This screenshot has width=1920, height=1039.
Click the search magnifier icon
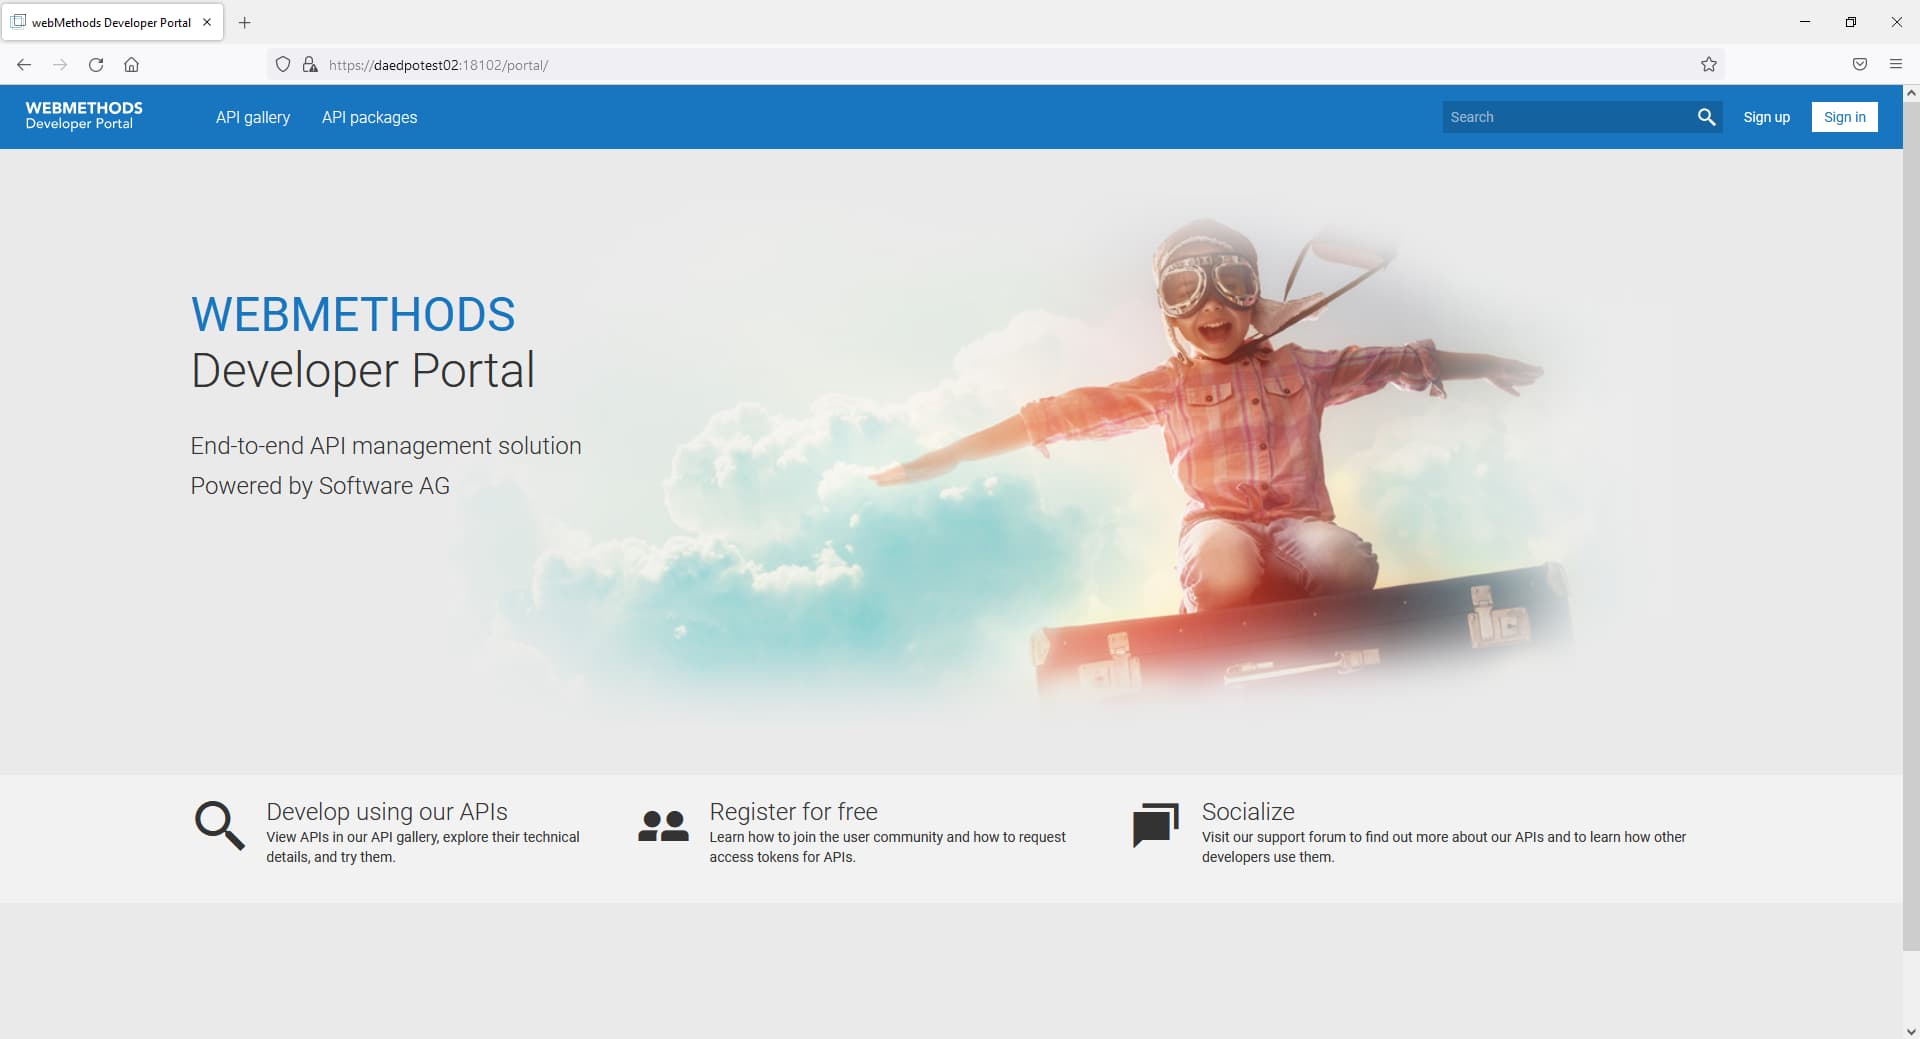pyautogui.click(x=1706, y=117)
